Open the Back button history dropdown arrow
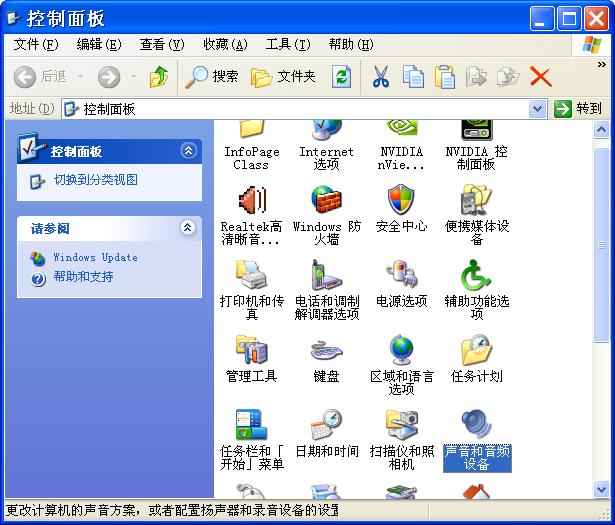This screenshot has width=615, height=525. pos(80,76)
